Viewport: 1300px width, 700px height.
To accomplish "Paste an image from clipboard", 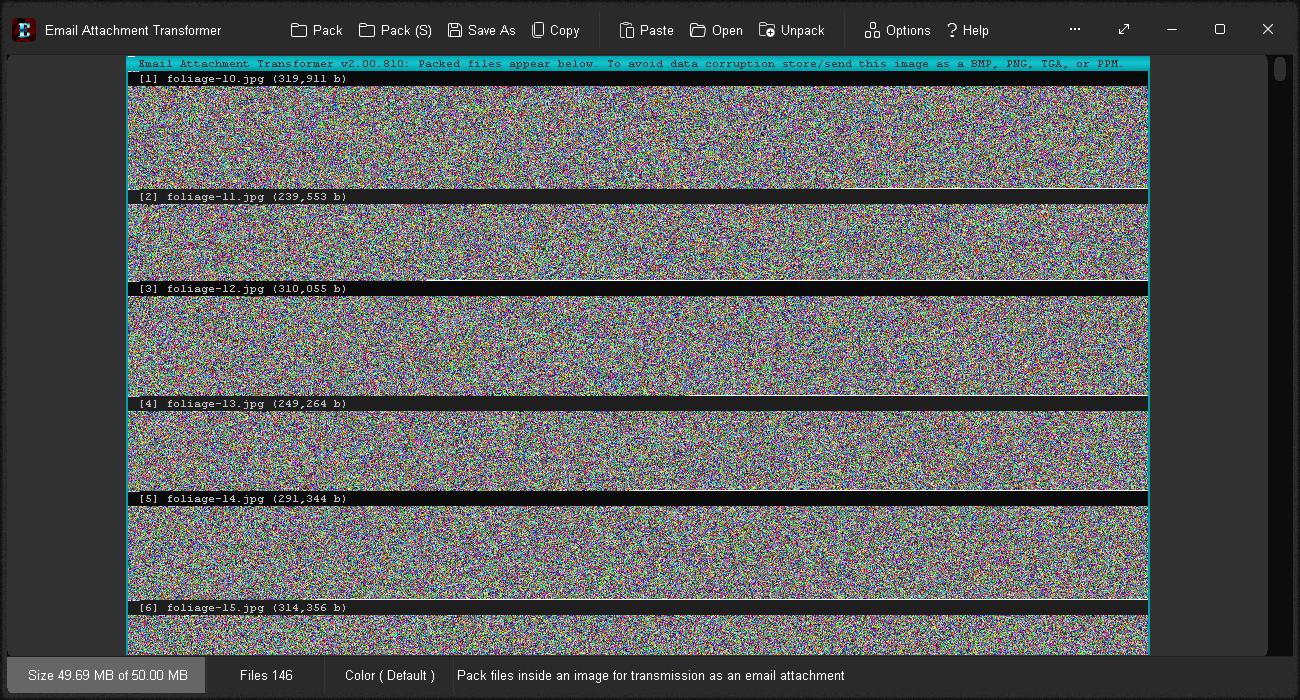I will click(x=646, y=30).
